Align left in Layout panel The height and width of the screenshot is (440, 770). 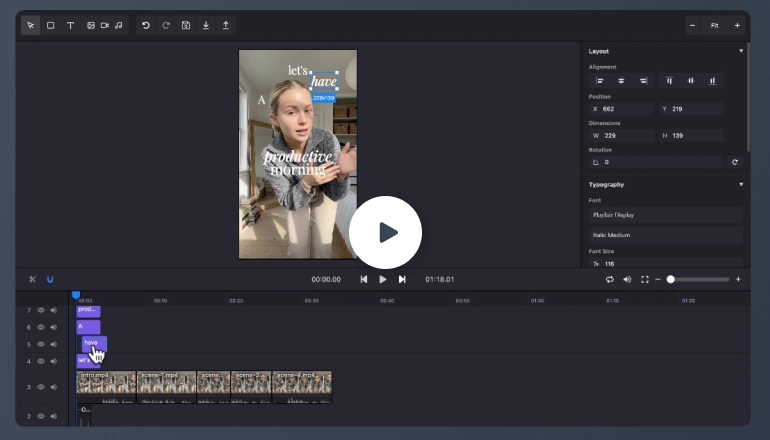(600, 81)
